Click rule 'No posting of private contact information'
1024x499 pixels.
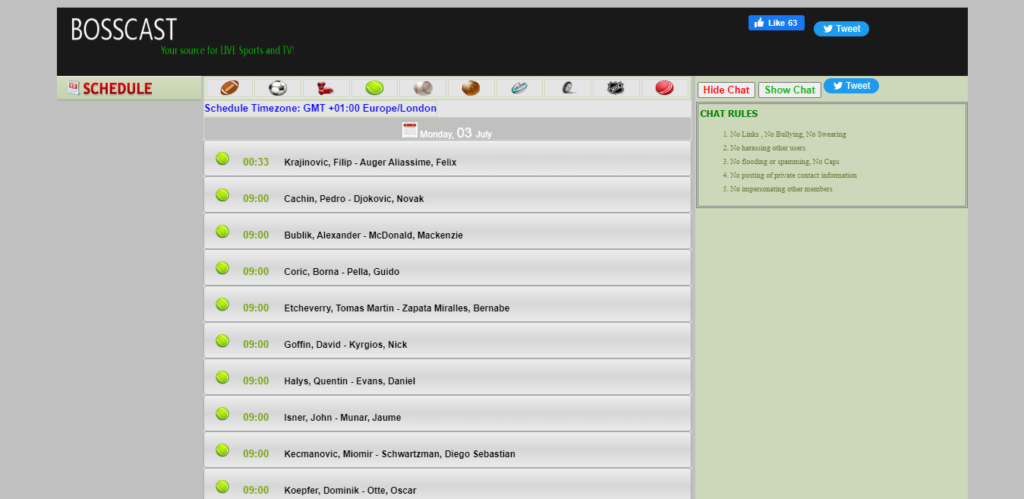[793, 176]
